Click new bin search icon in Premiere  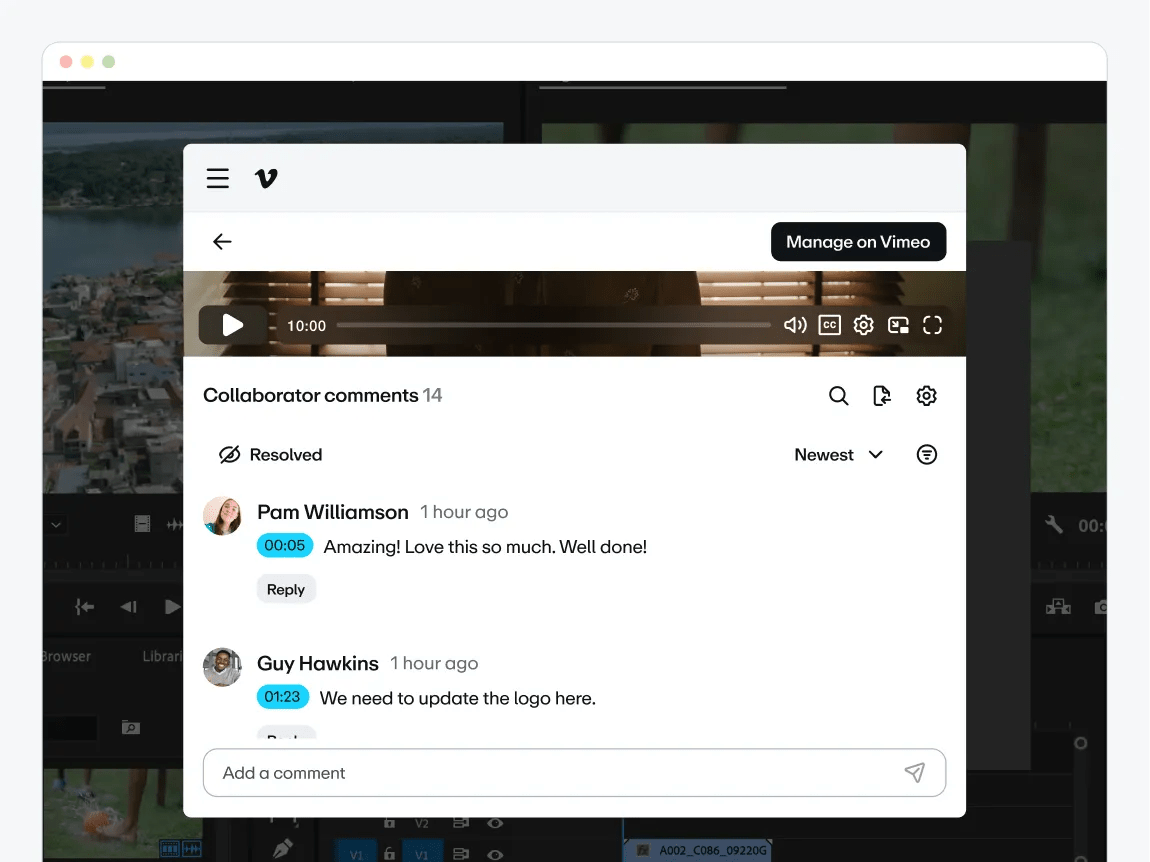click(x=131, y=727)
